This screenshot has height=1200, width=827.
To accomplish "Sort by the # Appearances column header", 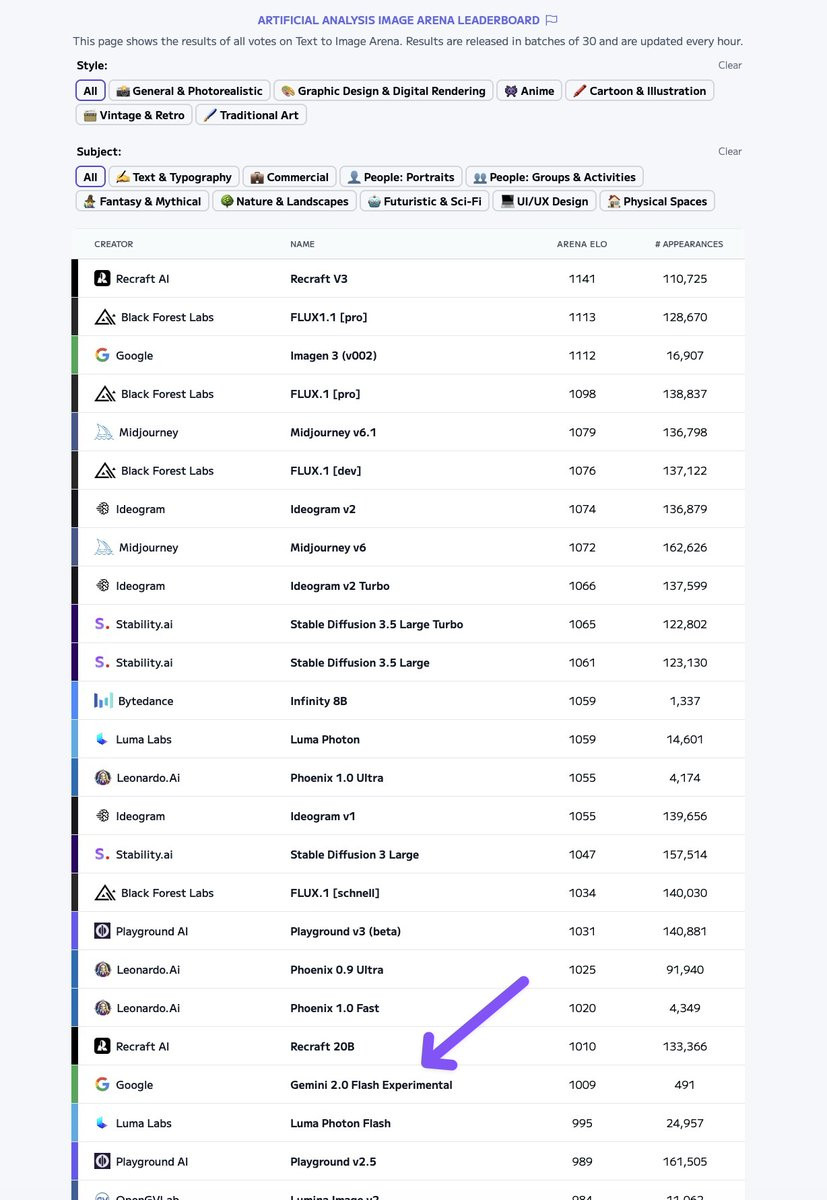I will (689, 244).
